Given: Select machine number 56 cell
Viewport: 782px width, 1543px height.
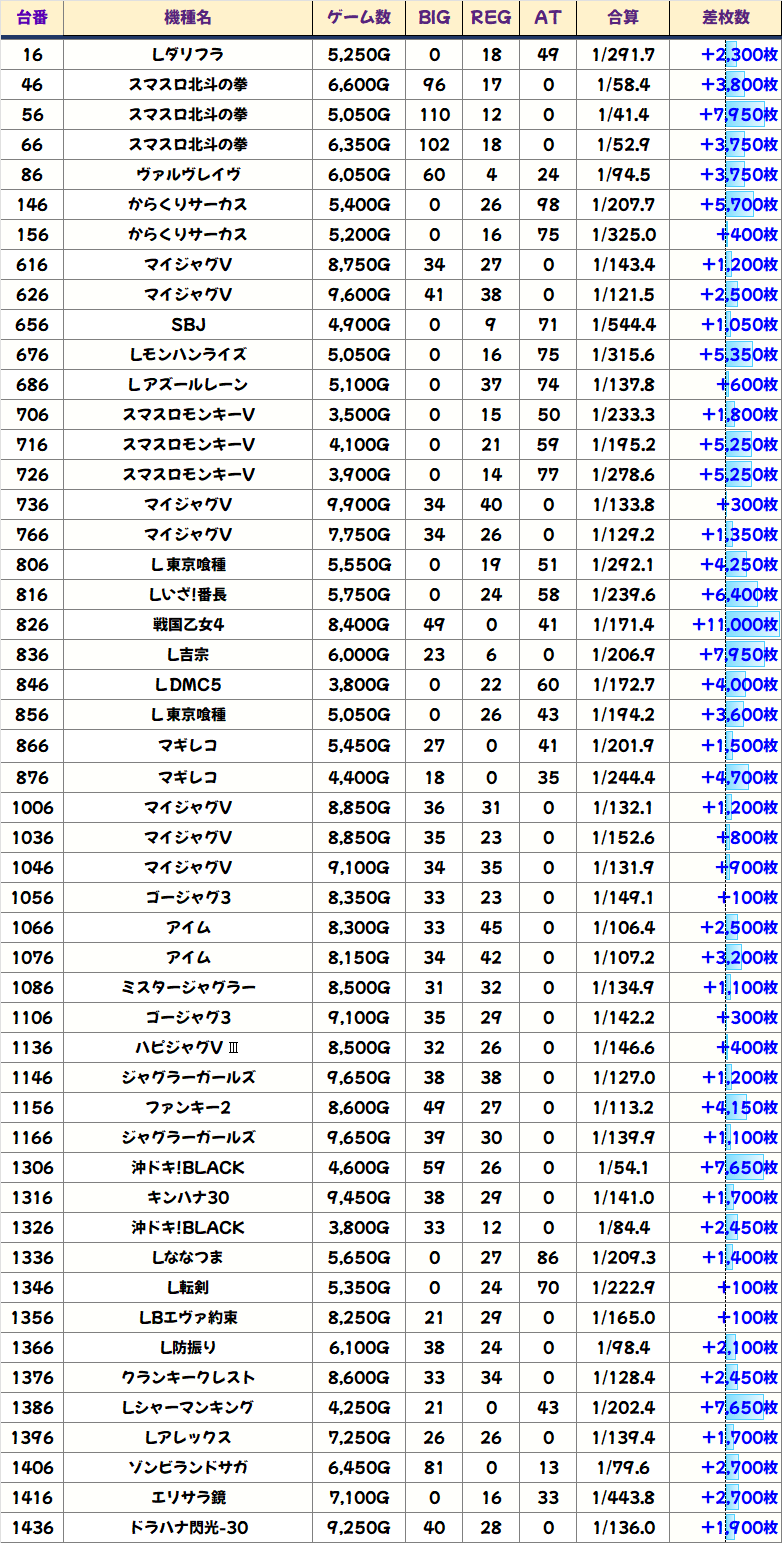Looking at the screenshot, I should click(x=31, y=115).
